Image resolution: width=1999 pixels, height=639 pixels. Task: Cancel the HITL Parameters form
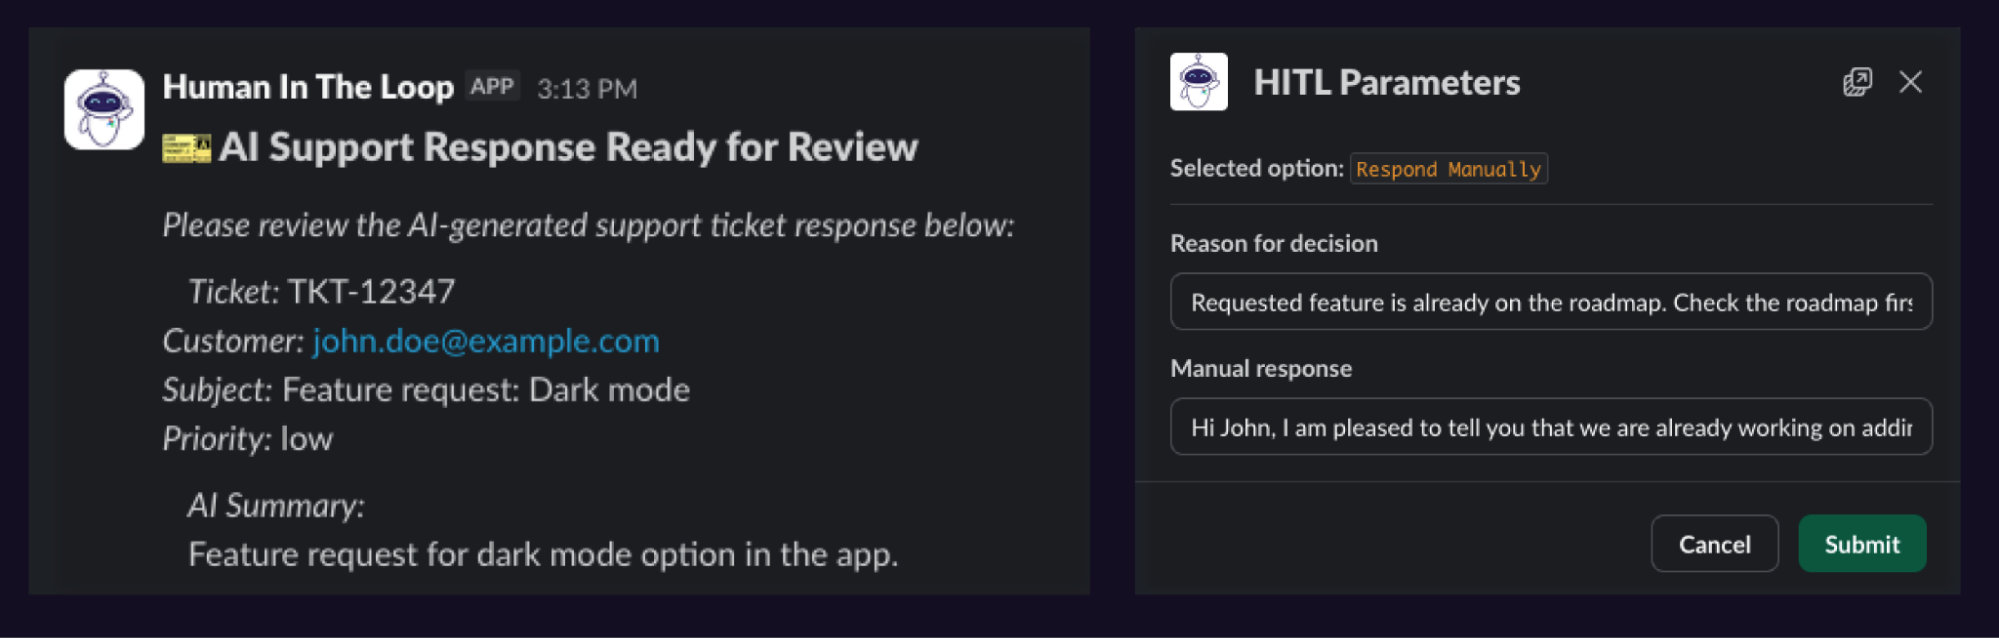pyautogui.click(x=1714, y=544)
